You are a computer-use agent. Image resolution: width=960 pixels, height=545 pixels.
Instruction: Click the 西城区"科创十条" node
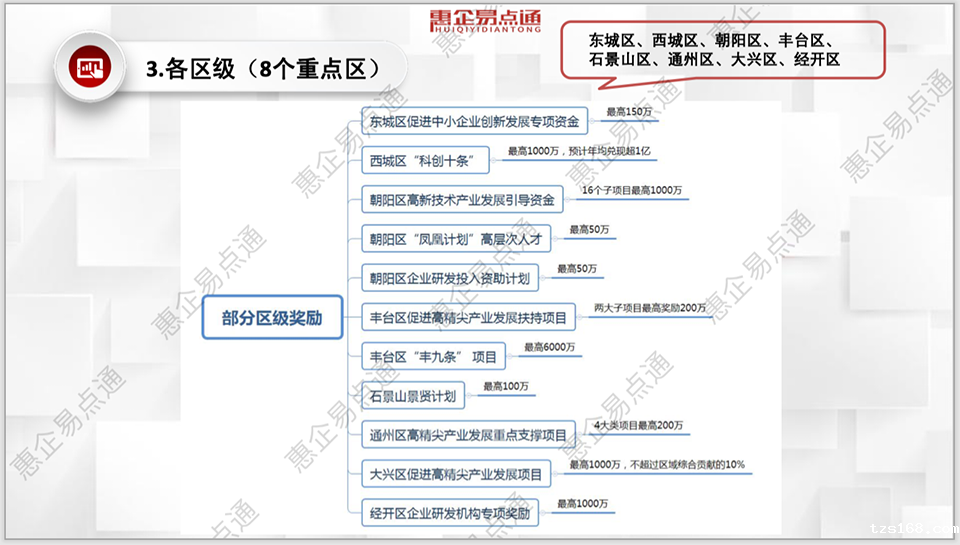tap(428, 160)
